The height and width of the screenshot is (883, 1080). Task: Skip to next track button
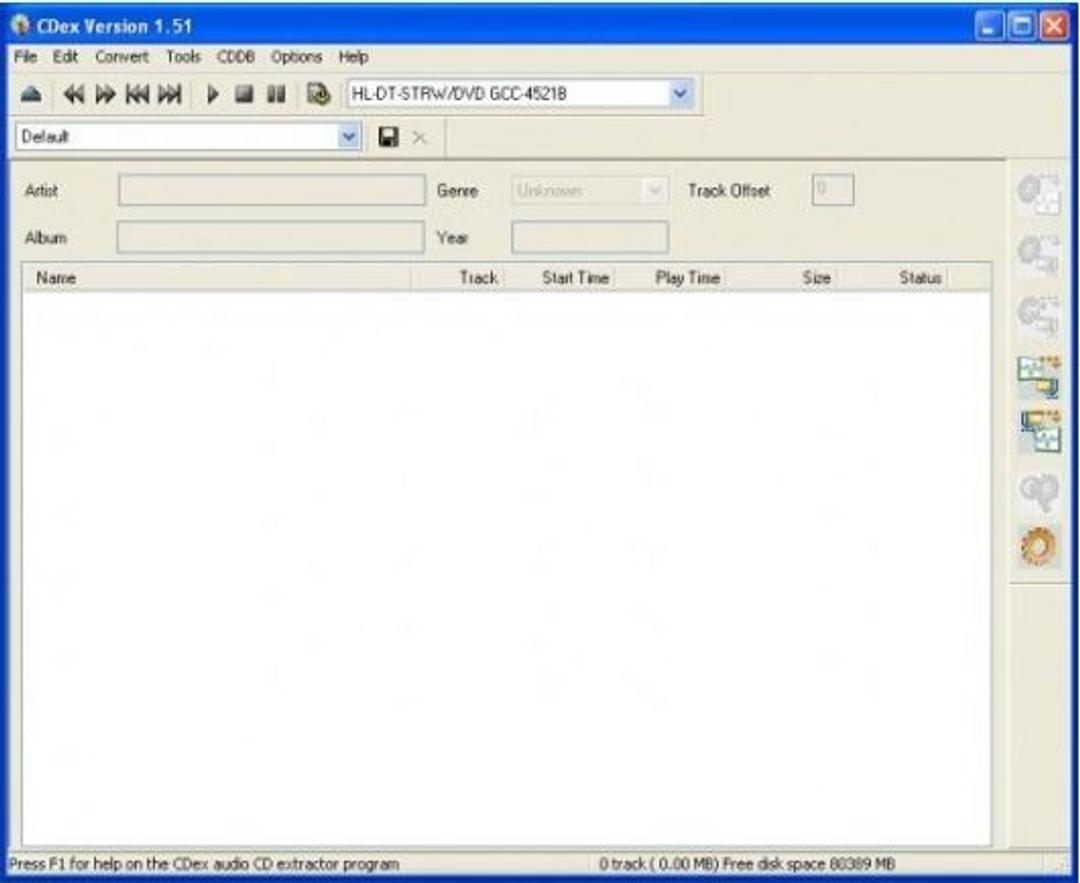click(170, 94)
